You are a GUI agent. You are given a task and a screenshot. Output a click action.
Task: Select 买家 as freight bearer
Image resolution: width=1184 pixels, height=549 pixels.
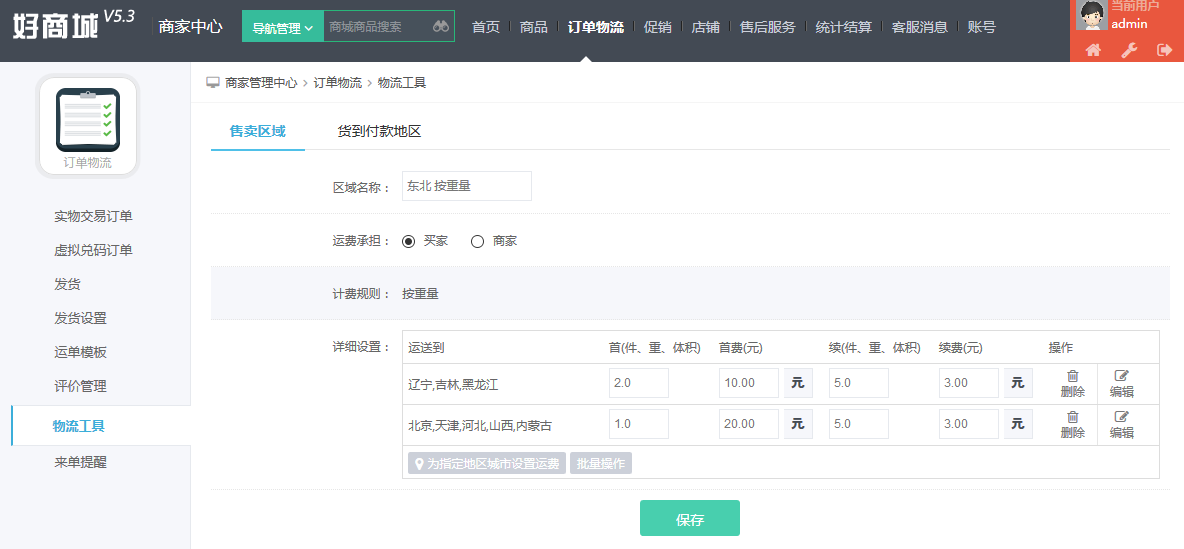[x=409, y=242]
